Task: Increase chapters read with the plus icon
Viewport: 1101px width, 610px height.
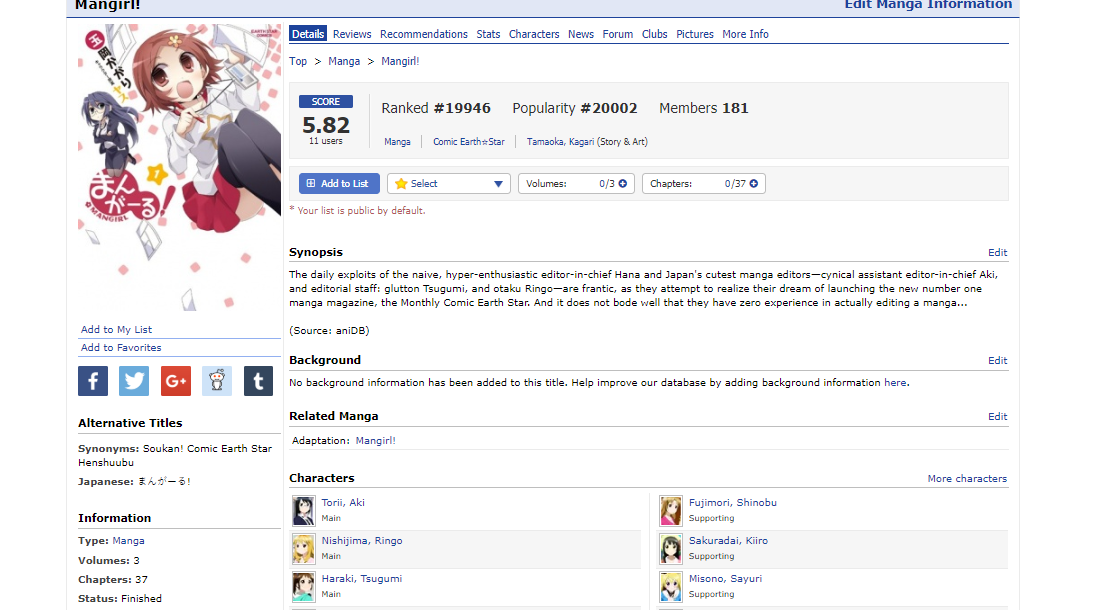Action: point(754,184)
